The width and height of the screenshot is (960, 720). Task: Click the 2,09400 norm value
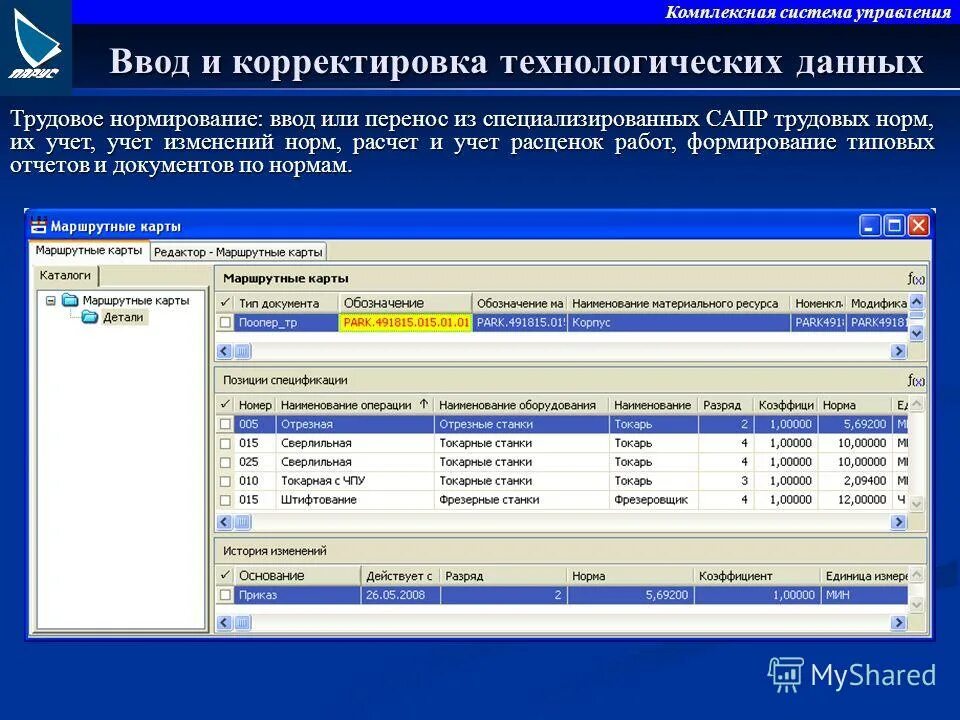point(855,481)
